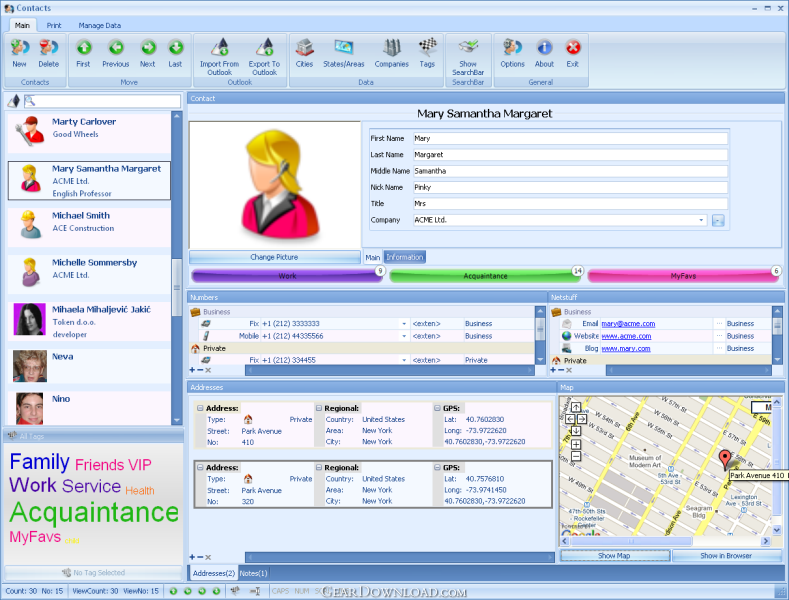Click Show SearchBar
The height and width of the screenshot is (600, 789).
click(x=468, y=56)
